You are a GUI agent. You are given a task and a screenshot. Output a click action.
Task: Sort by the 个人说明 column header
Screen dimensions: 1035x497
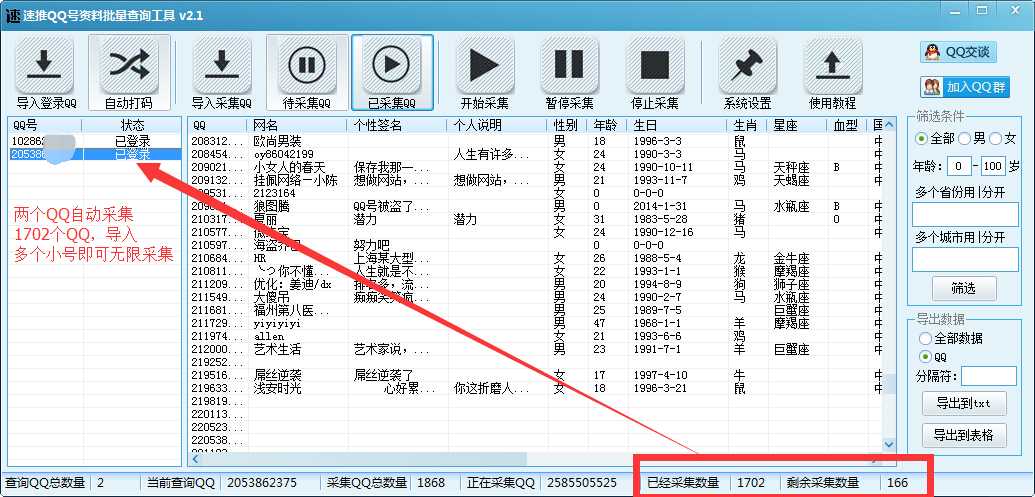498,125
